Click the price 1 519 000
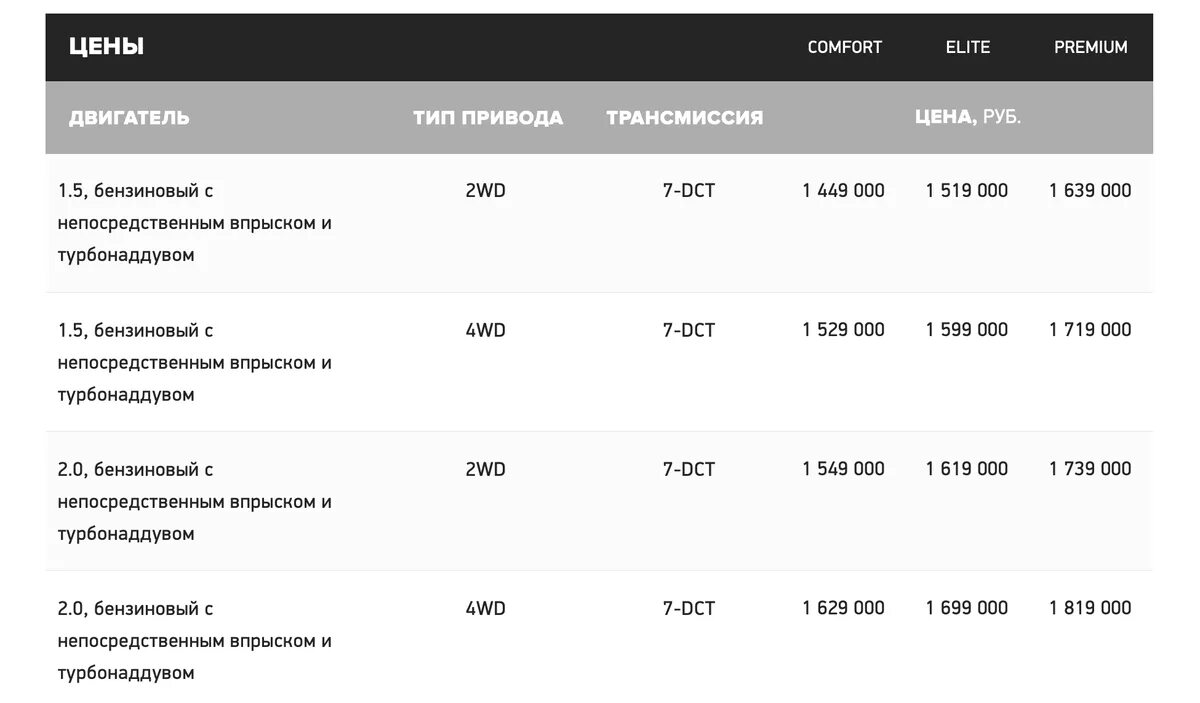The width and height of the screenshot is (1200, 703). 967,190
